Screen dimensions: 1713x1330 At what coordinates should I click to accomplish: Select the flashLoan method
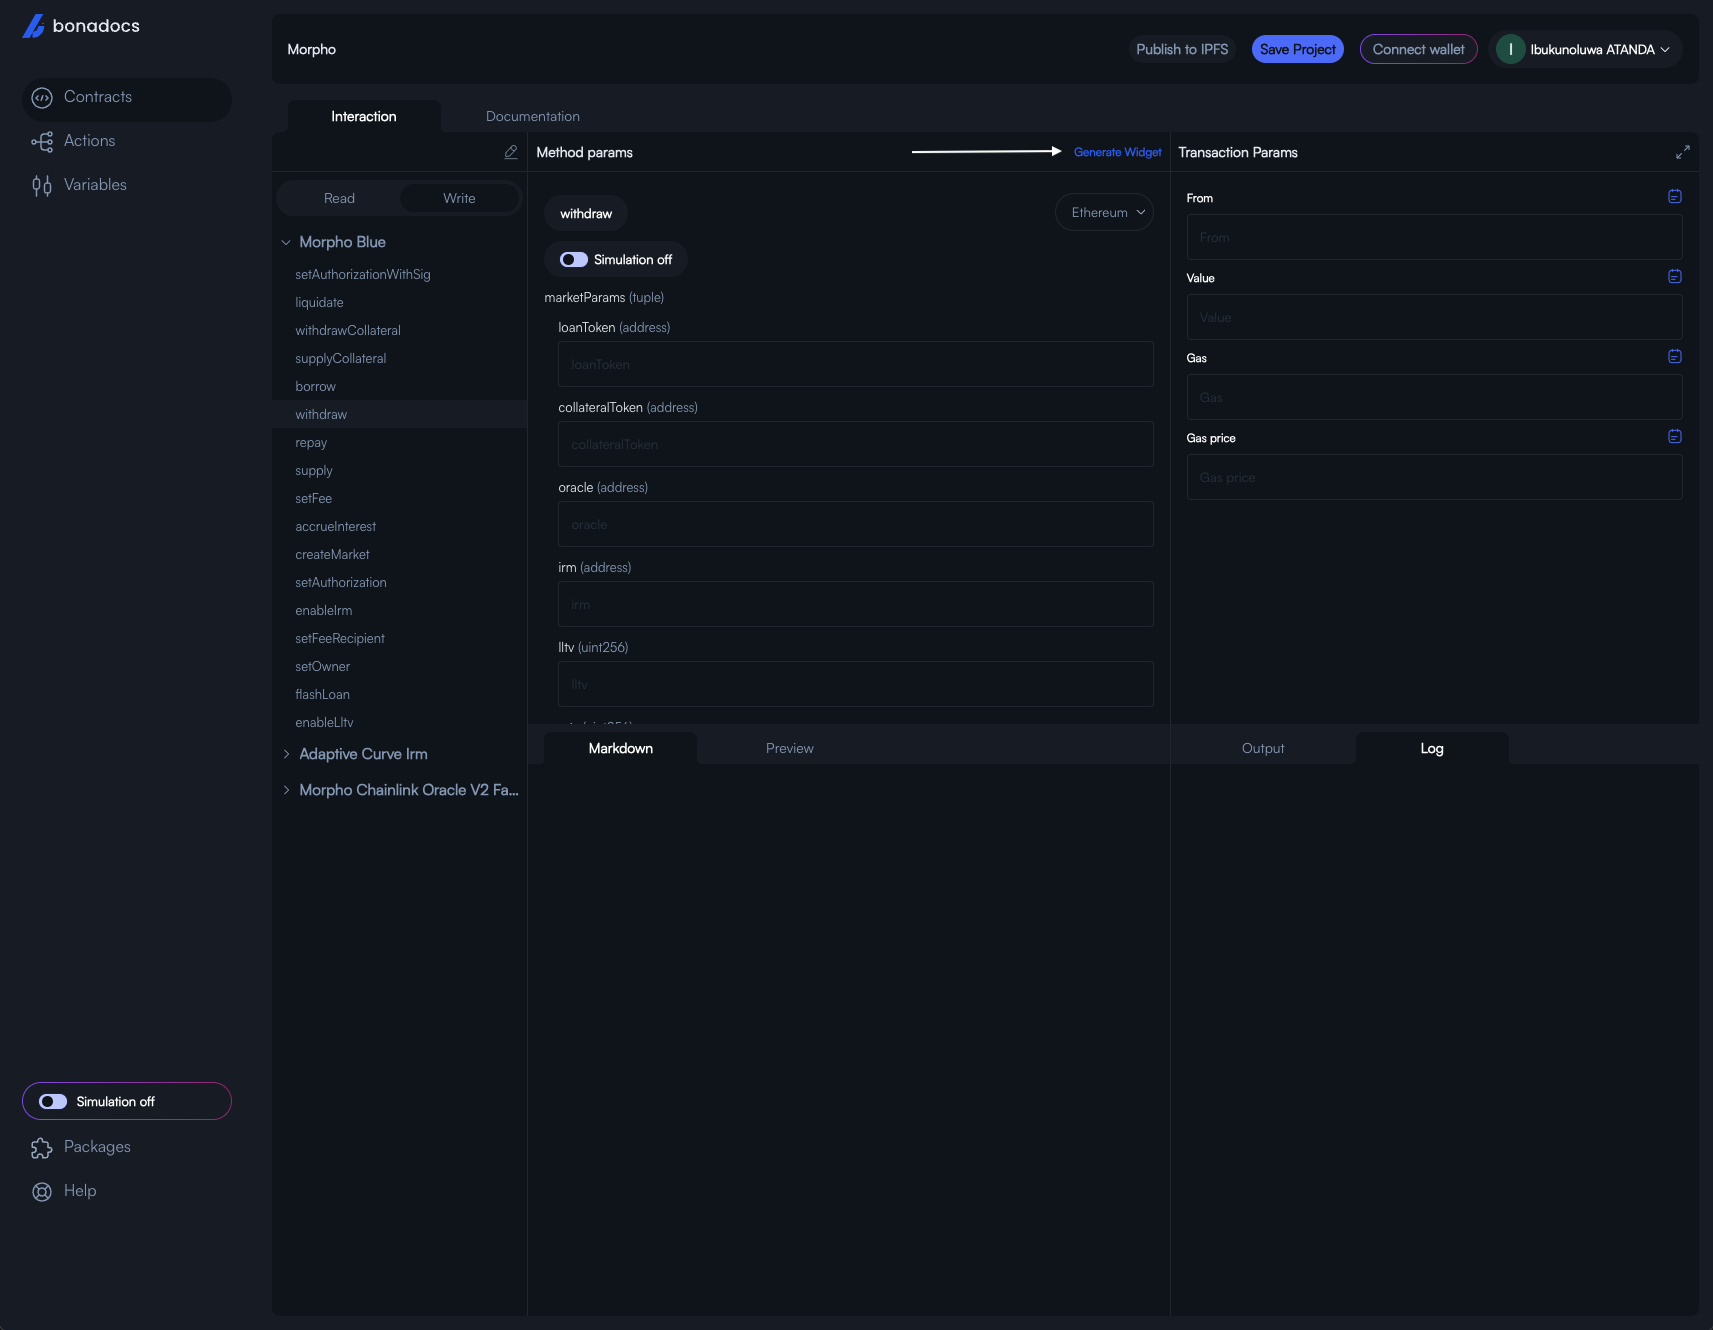point(400,694)
